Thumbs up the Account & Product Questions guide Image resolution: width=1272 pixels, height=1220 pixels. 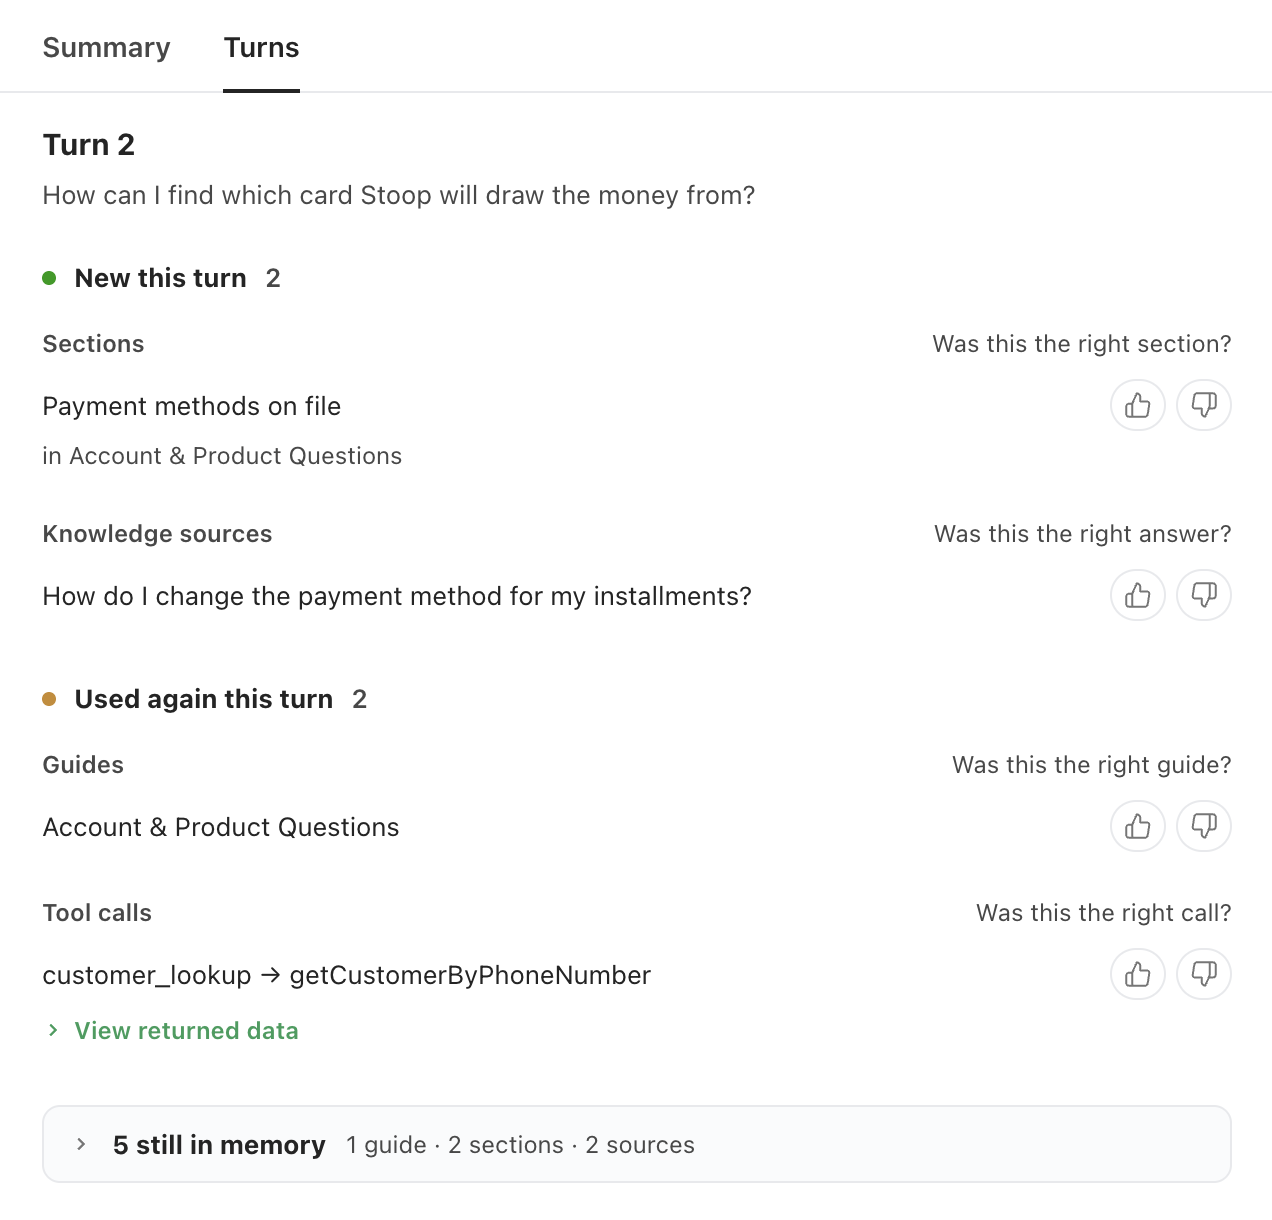[x=1138, y=826]
